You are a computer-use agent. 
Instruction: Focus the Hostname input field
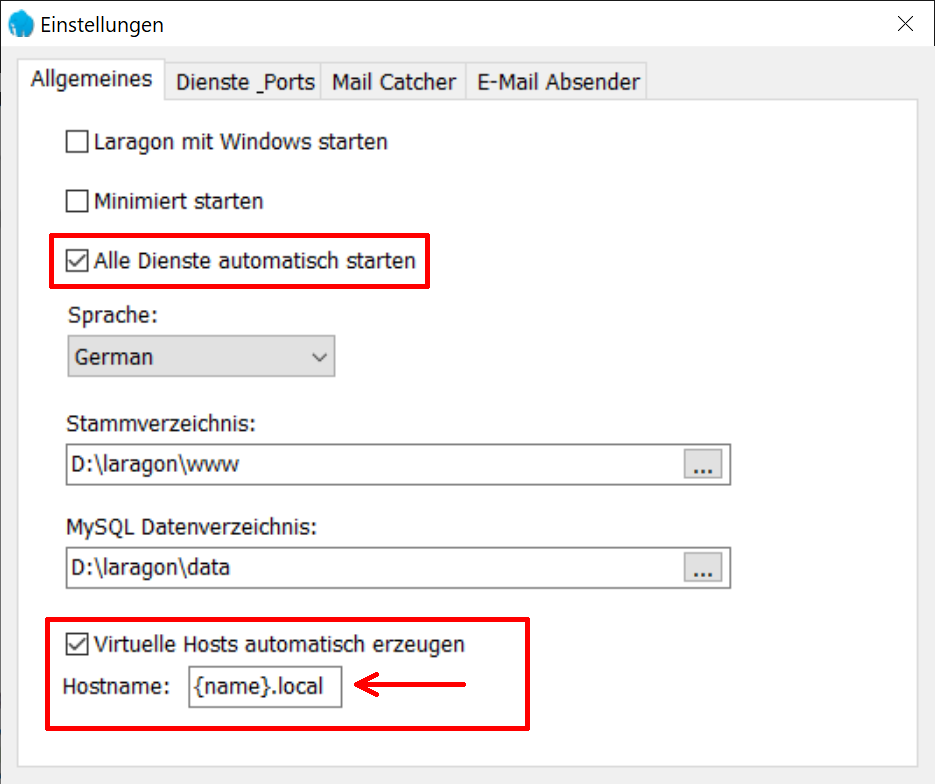click(265, 687)
